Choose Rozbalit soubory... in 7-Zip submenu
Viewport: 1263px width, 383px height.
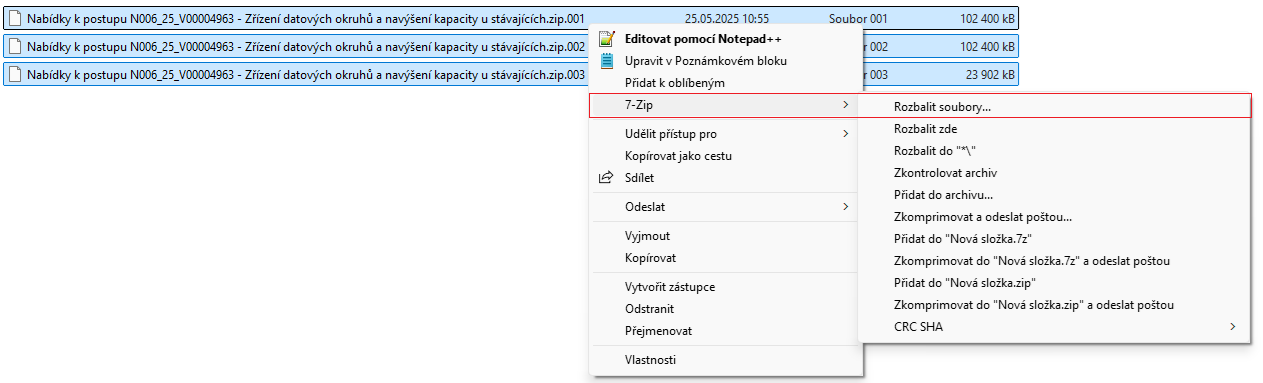[1054, 106]
